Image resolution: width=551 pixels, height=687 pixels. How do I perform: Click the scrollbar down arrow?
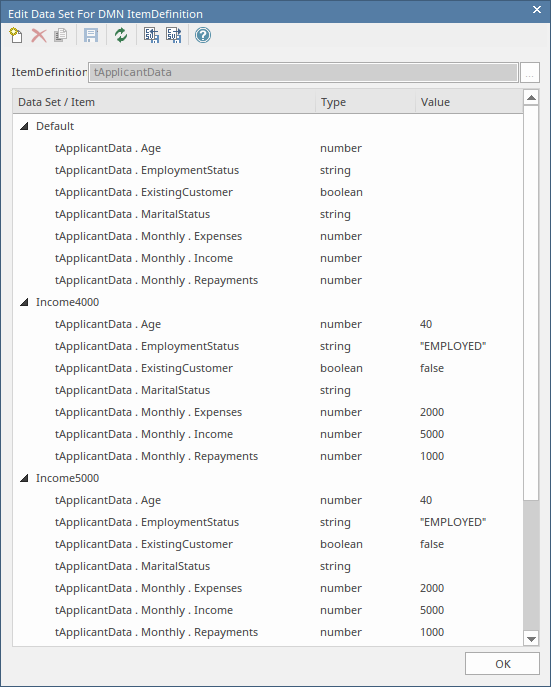coord(531,639)
